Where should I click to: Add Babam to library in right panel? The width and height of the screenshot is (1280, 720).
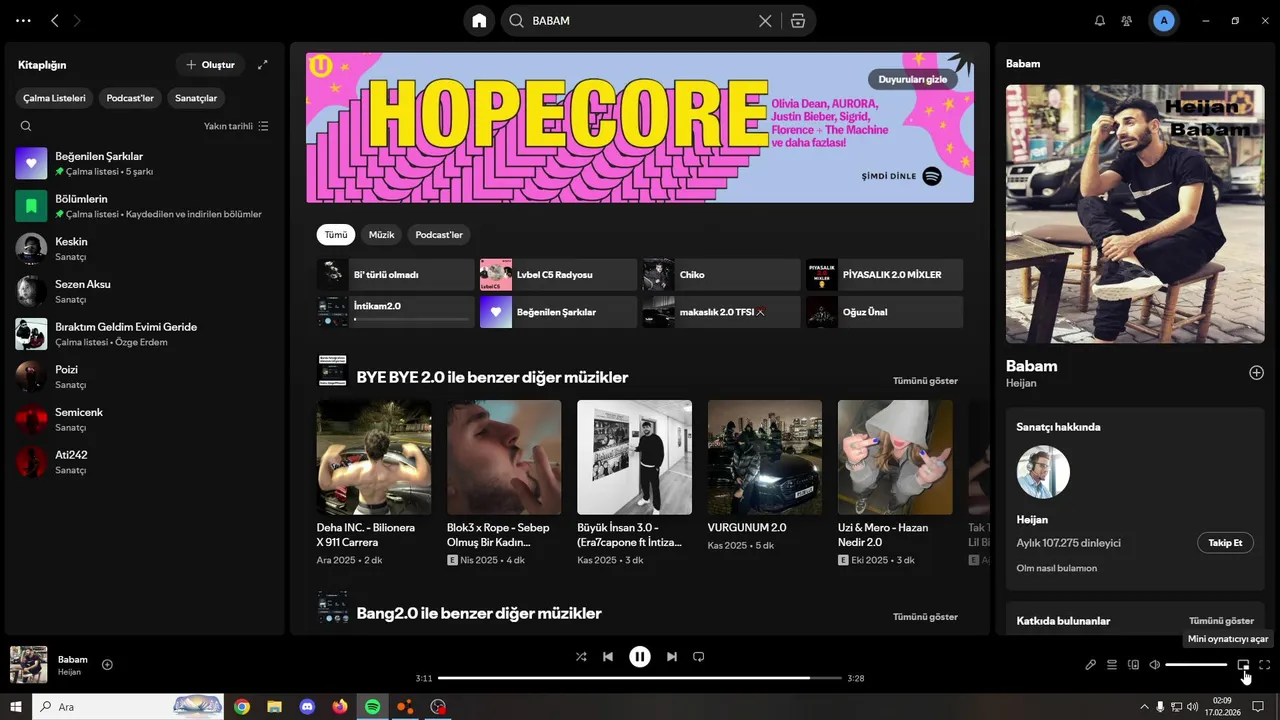point(1256,373)
